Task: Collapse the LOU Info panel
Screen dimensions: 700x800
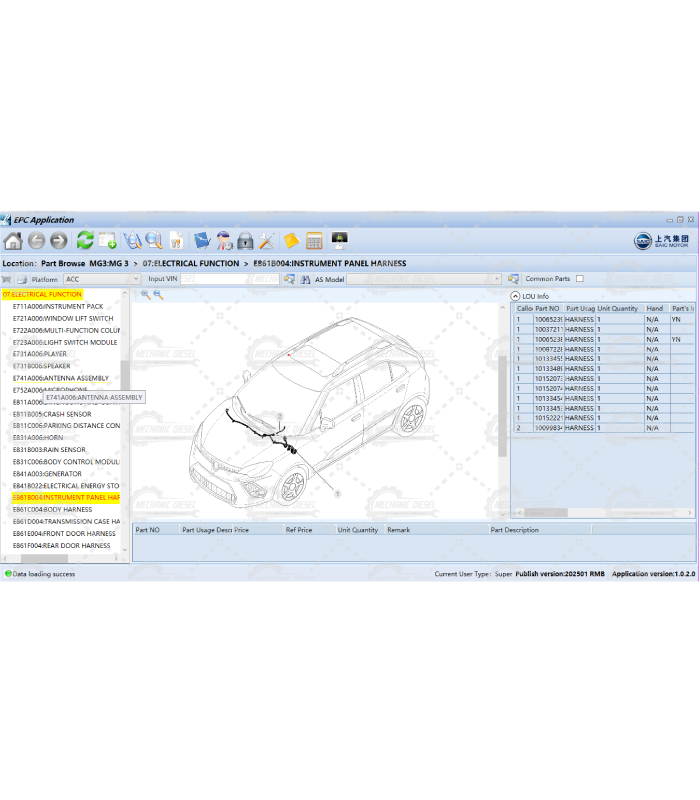Action: point(515,296)
